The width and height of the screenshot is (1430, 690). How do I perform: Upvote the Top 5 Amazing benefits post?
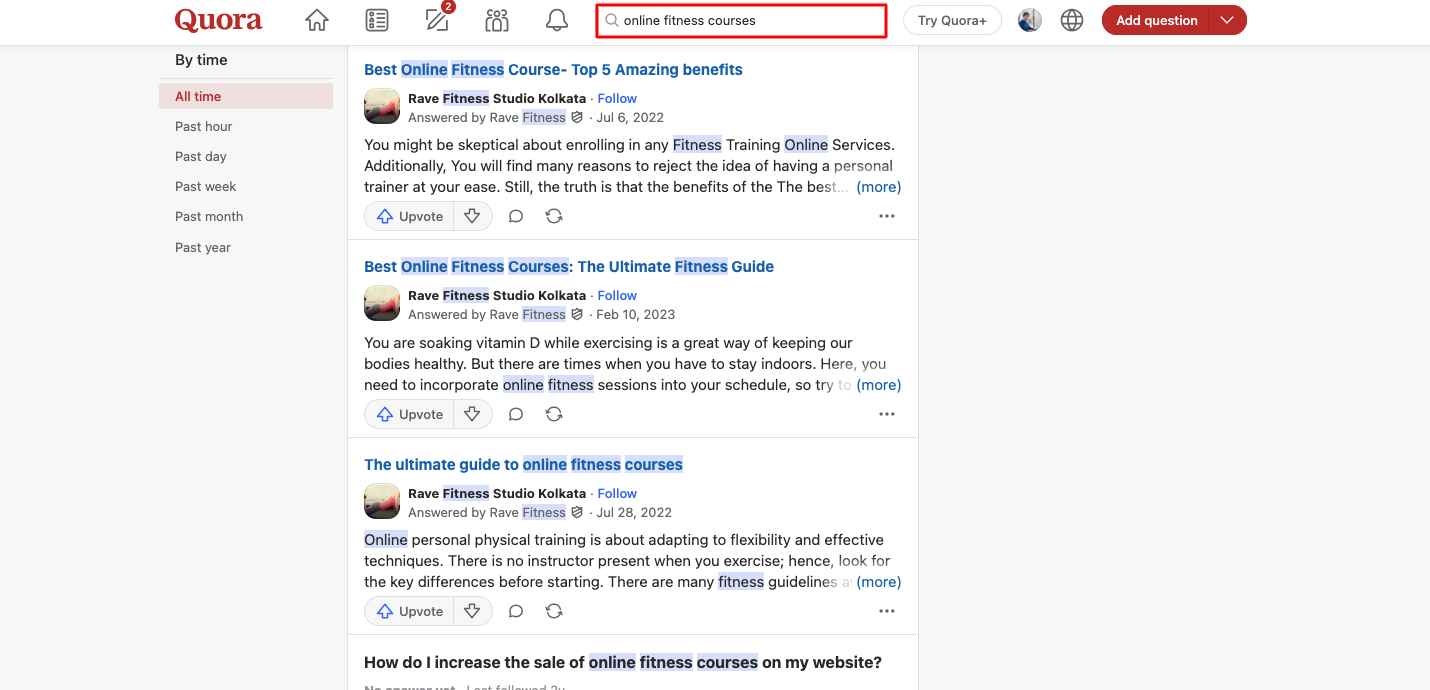tap(410, 216)
